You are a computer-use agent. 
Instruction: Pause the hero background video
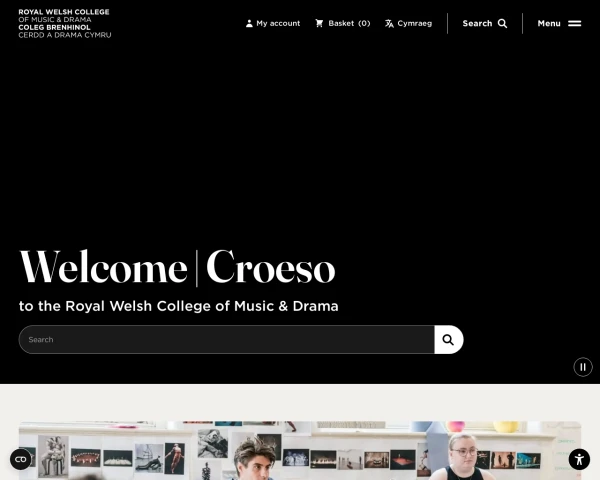click(583, 367)
